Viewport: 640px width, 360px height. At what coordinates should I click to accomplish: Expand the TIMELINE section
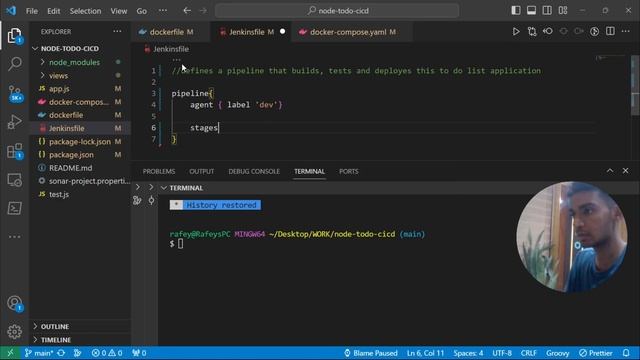80,340
